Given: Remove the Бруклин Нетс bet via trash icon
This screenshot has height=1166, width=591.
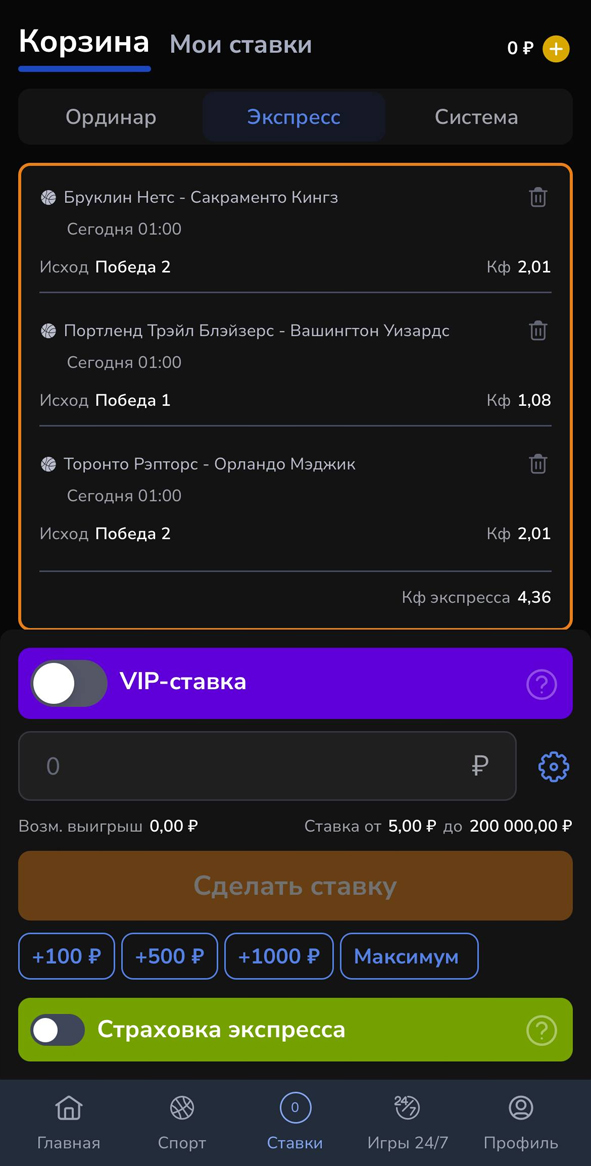Looking at the screenshot, I should (x=538, y=197).
